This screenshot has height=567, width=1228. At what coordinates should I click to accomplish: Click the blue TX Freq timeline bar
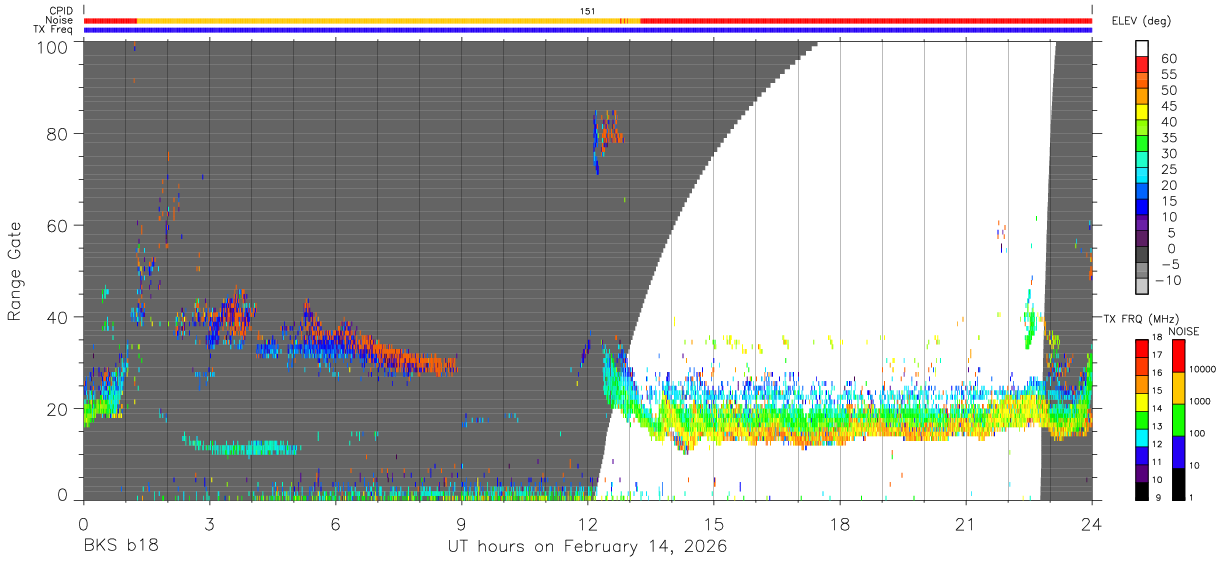pyautogui.click(x=587, y=30)
